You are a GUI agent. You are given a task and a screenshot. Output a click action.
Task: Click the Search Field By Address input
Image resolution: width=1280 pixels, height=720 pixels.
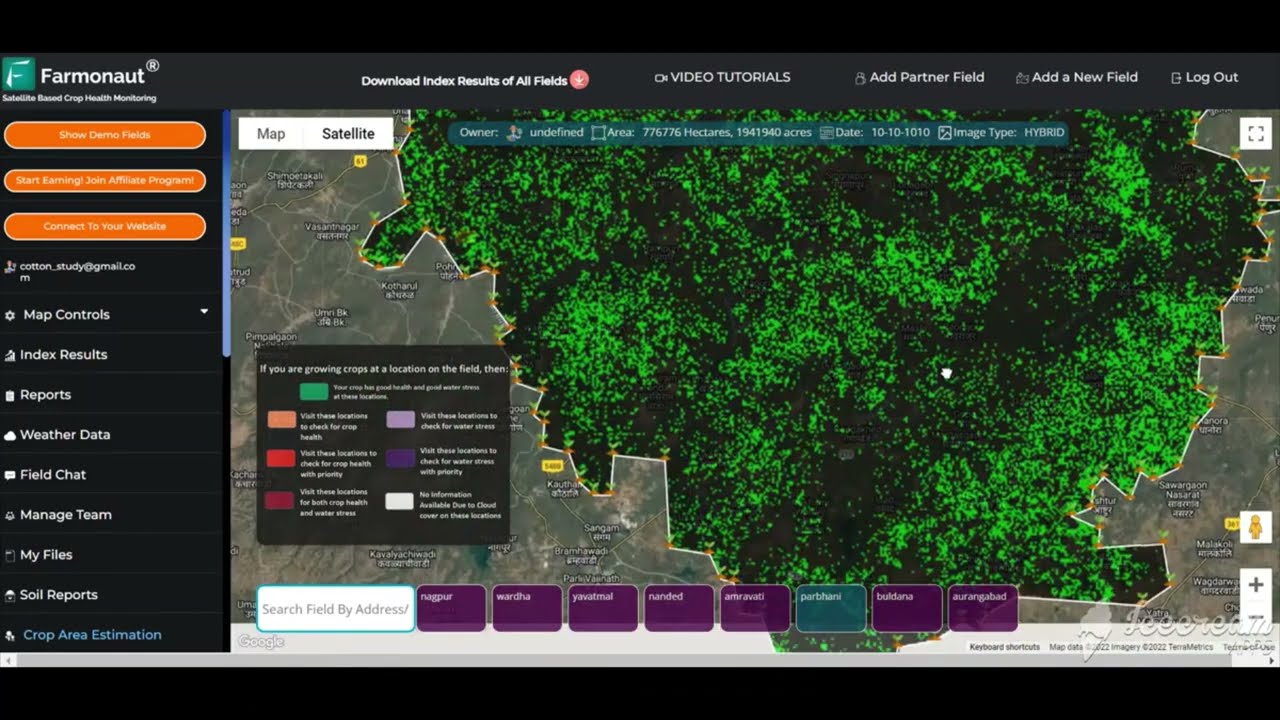[x=336, y=608]
